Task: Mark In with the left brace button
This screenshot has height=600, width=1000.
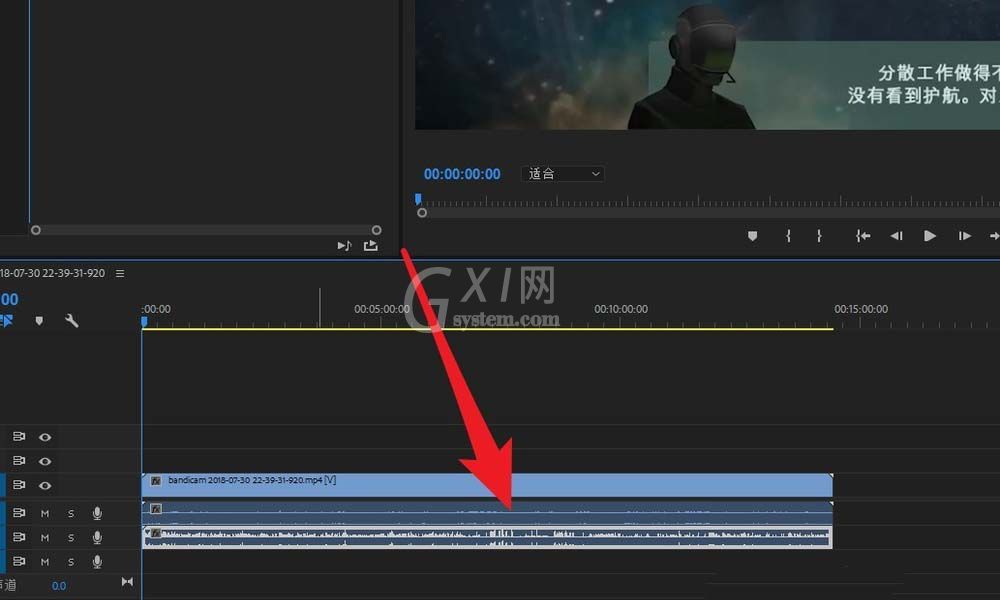Action: (788, 236)
